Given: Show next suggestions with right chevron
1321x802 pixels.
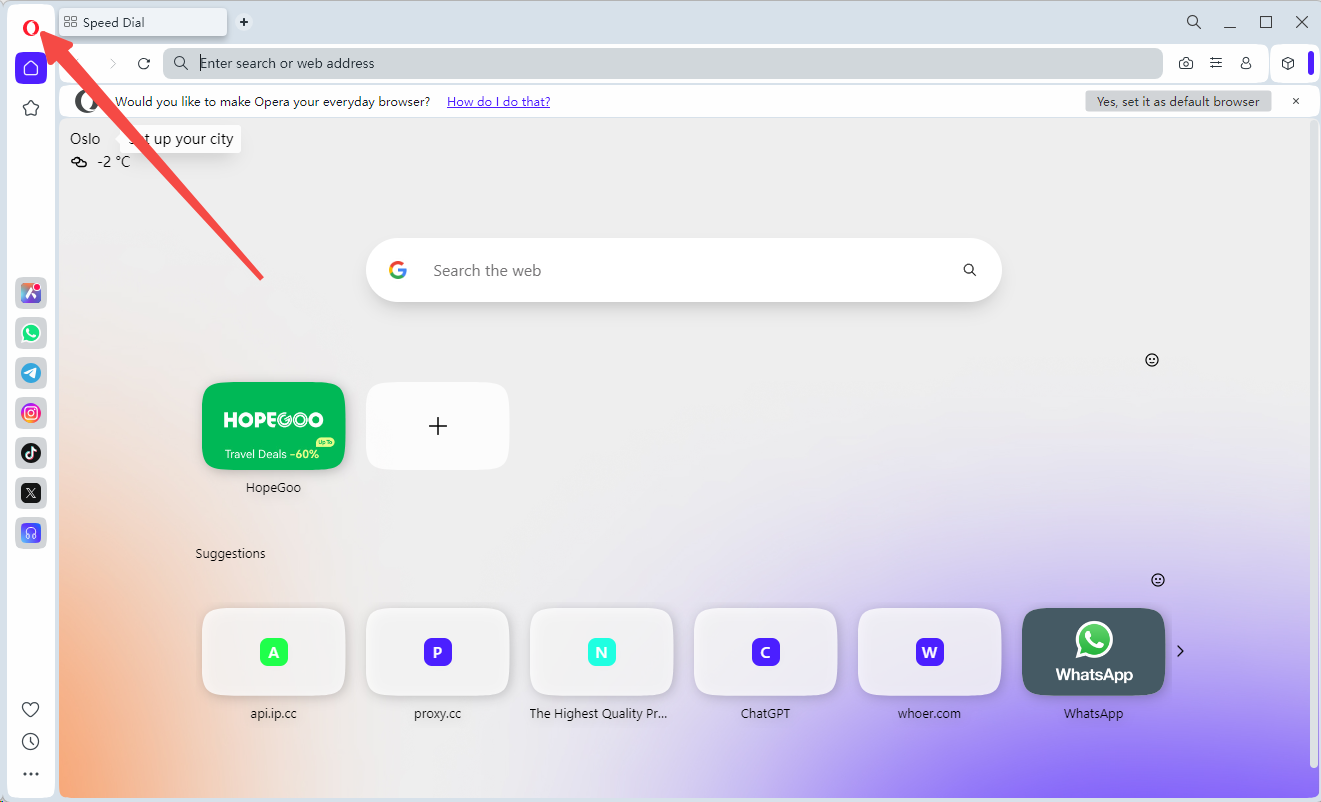Looking at the screenshot, I should (1180, 651).
